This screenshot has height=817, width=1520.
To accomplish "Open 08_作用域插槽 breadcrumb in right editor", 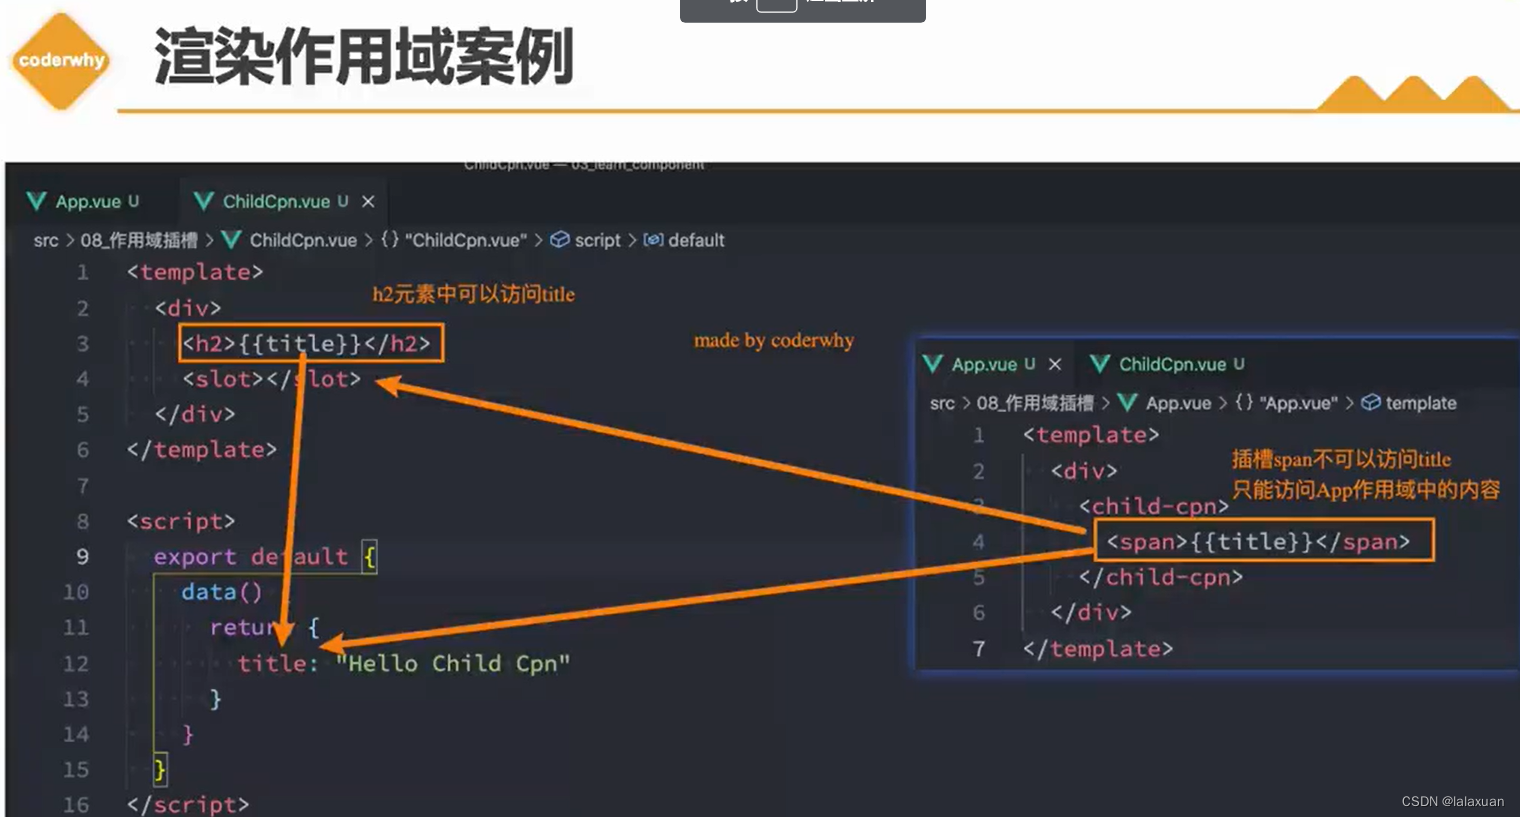I will 1035,403.
